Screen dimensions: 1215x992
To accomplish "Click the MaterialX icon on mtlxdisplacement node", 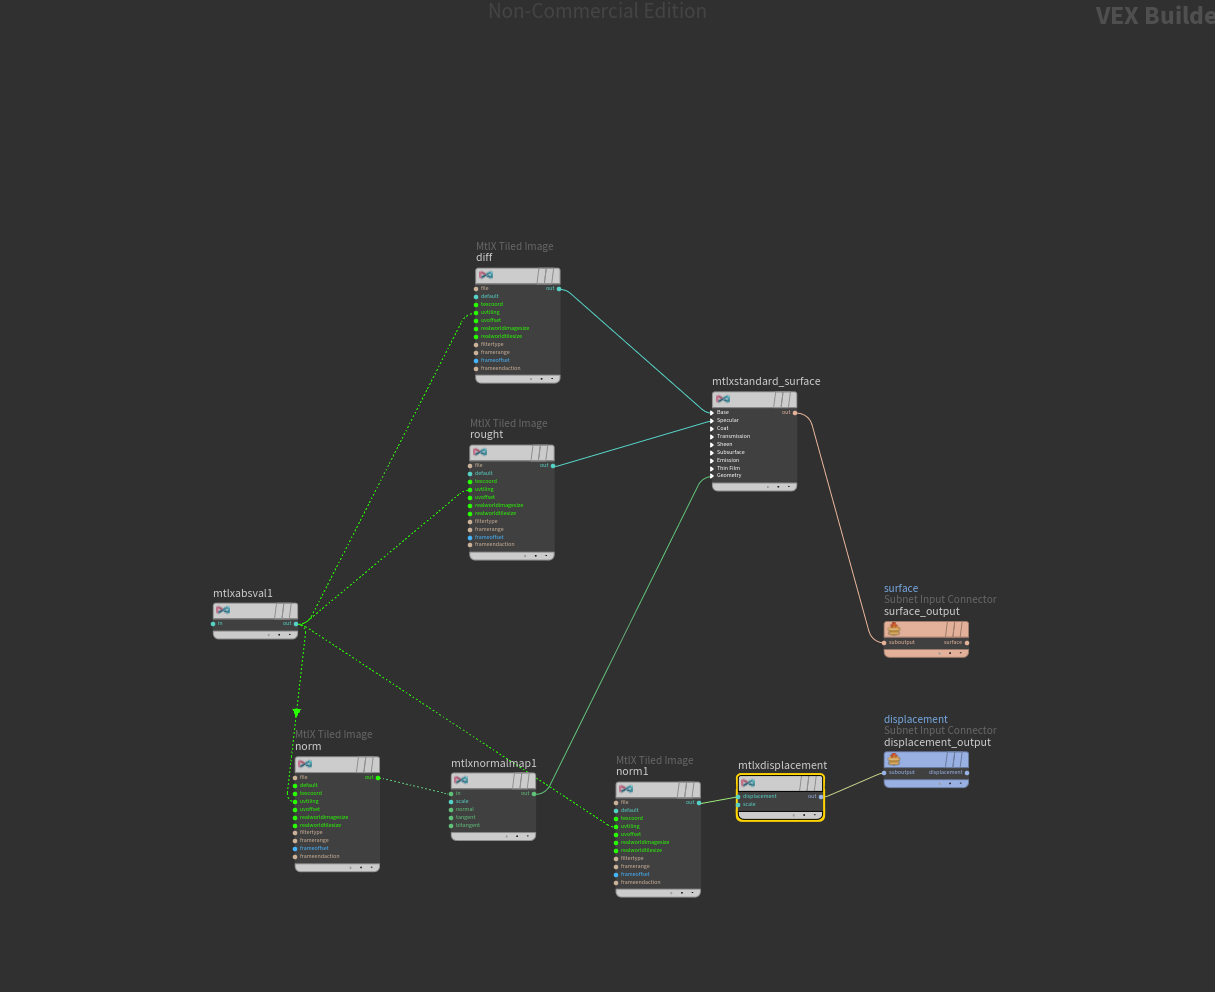I will point(748,783).
